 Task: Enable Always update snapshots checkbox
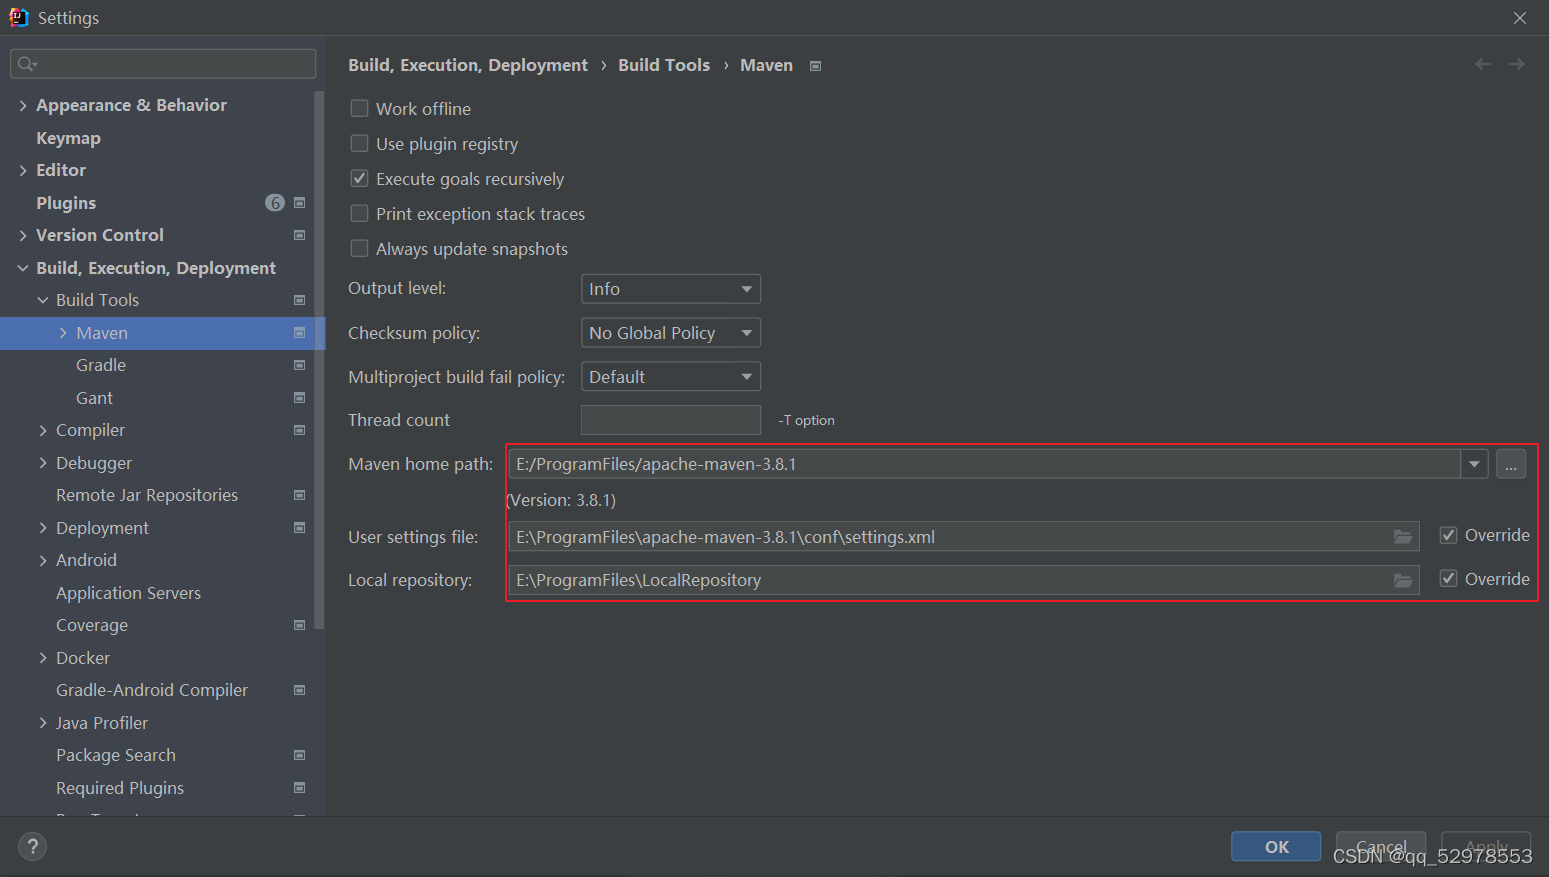click(x=359, y=248)
